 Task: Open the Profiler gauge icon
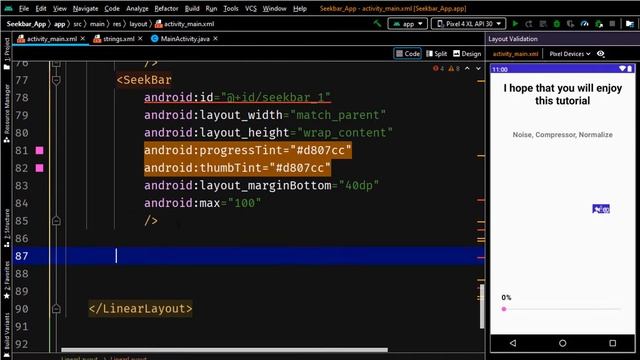pyautogui.click(x=584, y=24)
